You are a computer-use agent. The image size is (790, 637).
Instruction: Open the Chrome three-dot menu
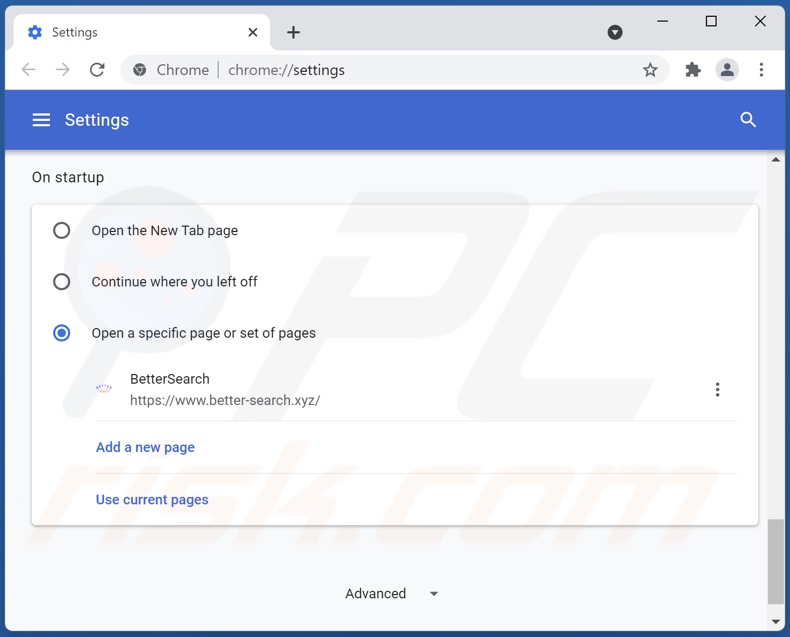click(x=761, y=70)
